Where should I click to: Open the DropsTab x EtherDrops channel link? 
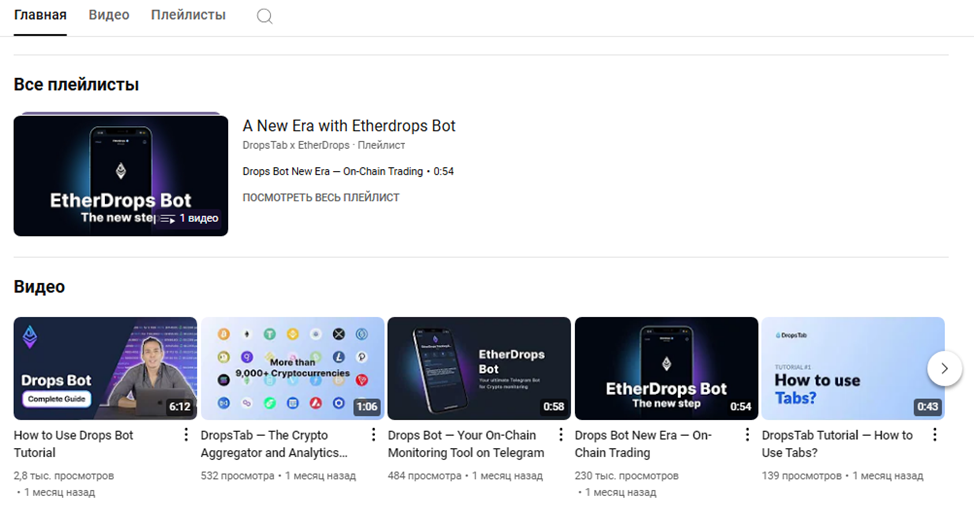[296, 145]
